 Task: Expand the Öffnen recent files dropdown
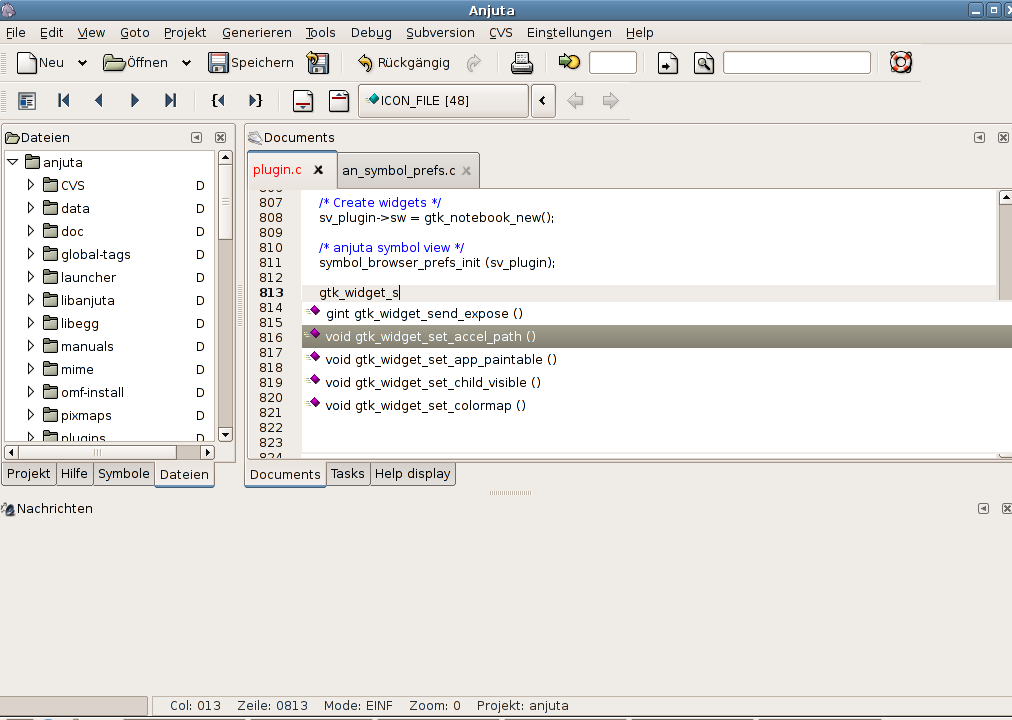tap(187, 63)
